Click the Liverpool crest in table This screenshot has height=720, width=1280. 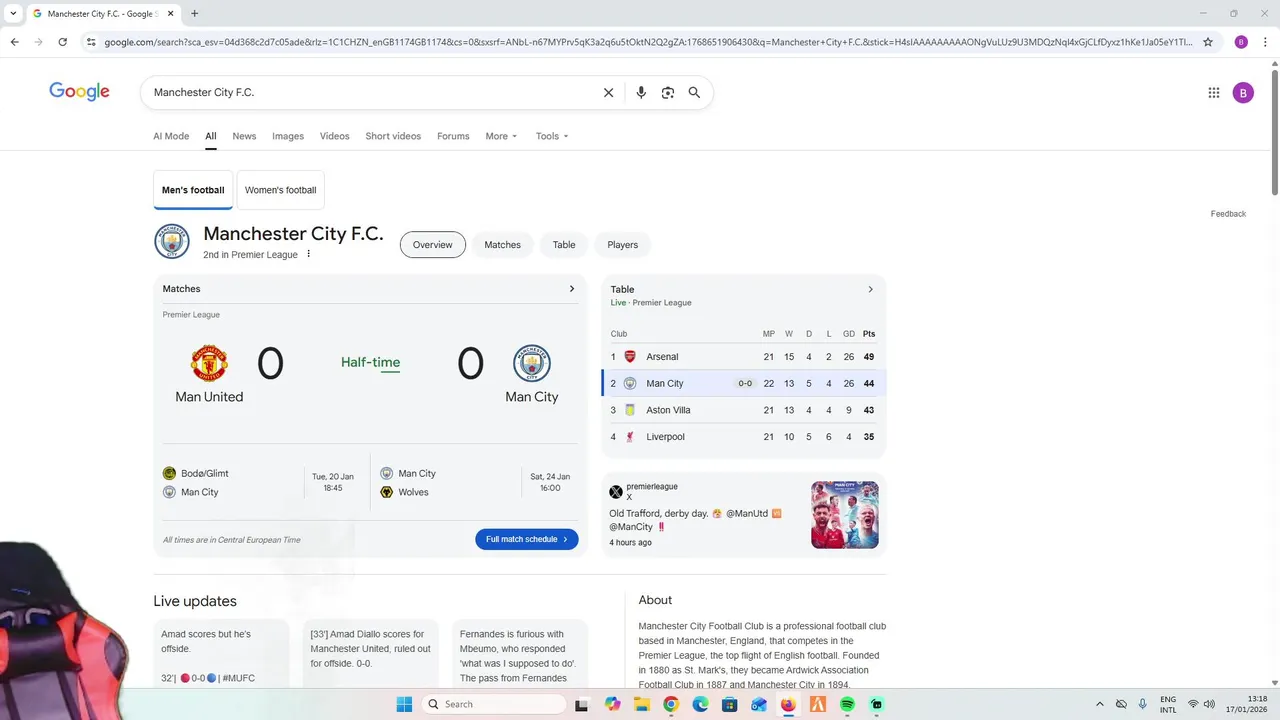click(630, 437)
